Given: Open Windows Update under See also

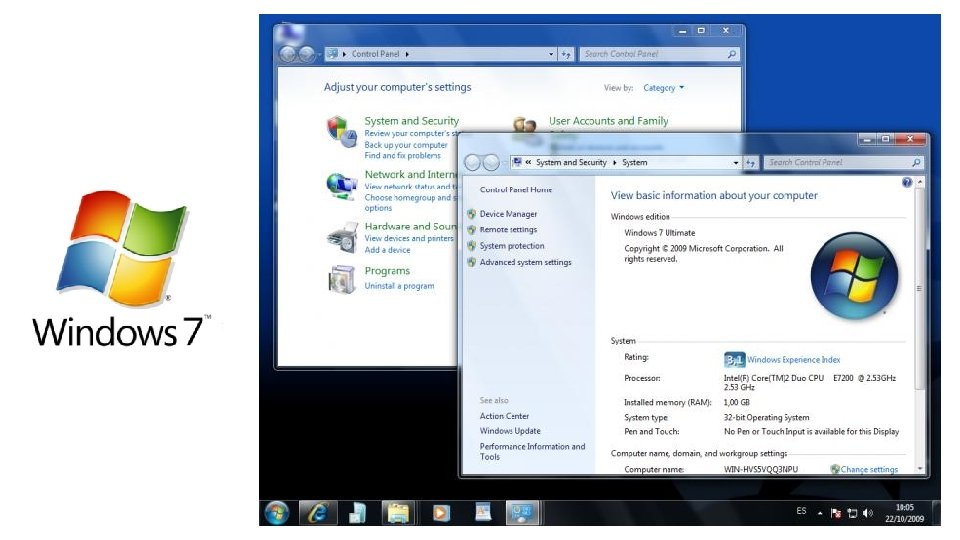Looking at the screenshot, I should point(510,431).
